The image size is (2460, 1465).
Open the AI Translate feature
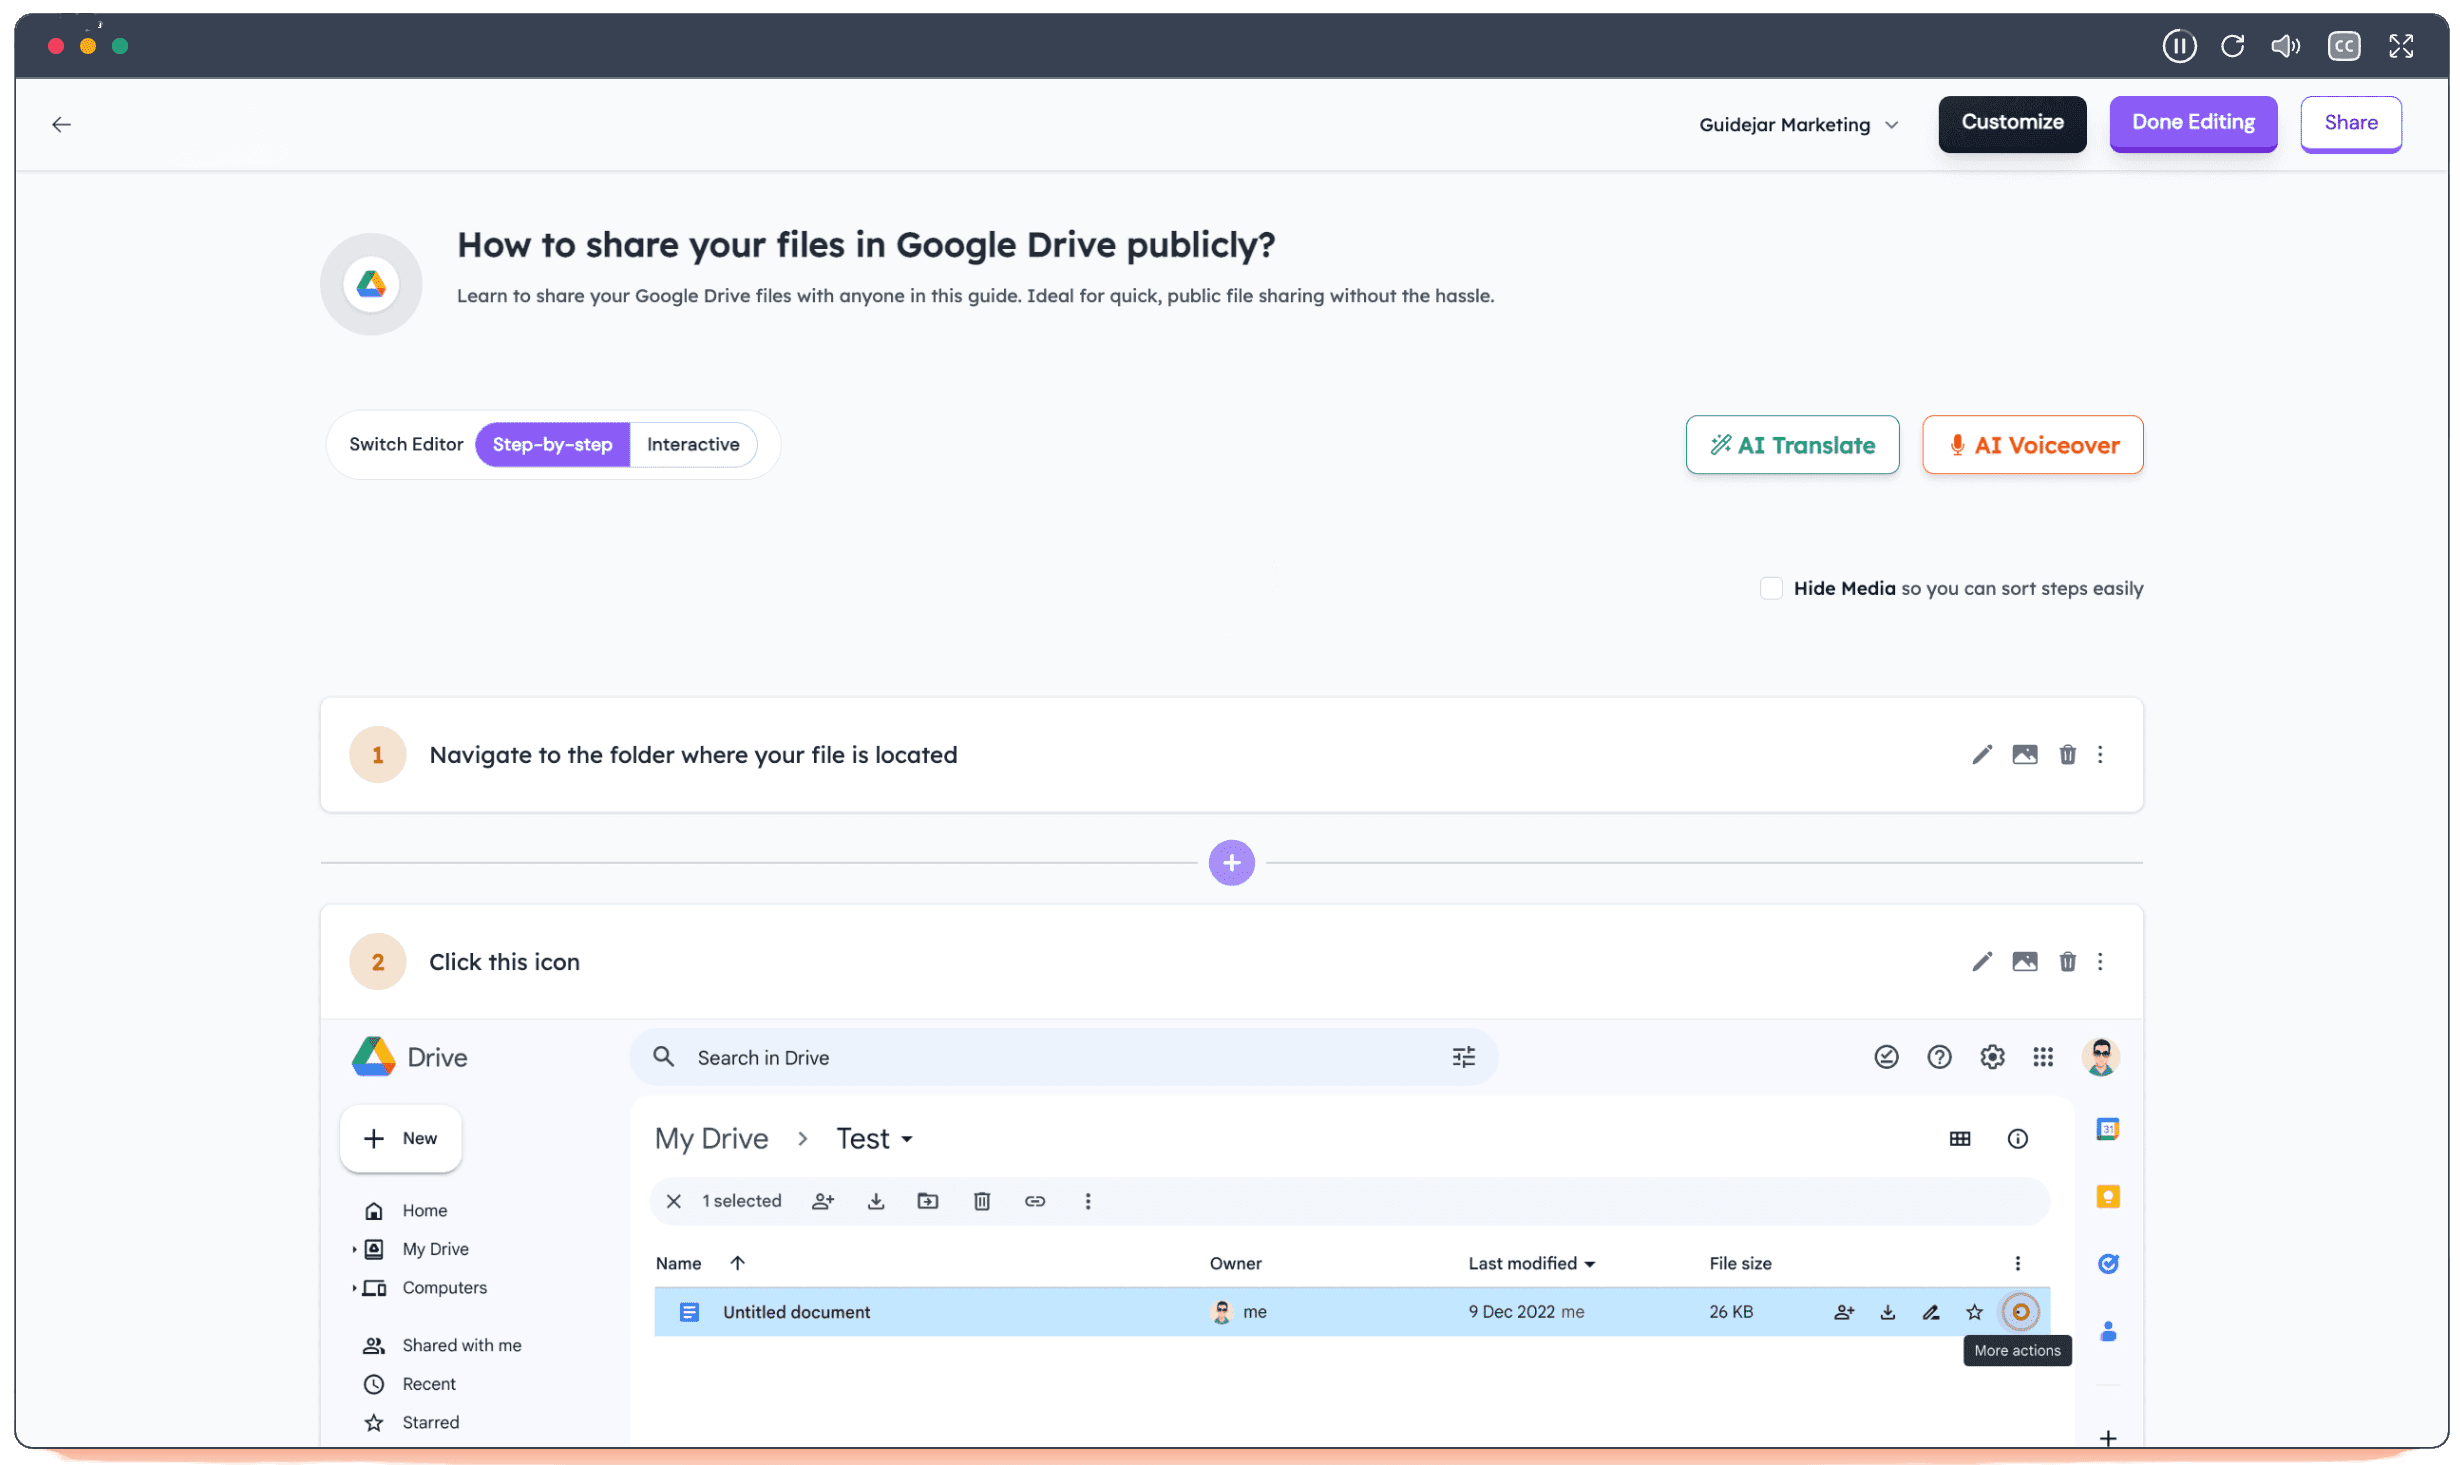click(1791, 444)
